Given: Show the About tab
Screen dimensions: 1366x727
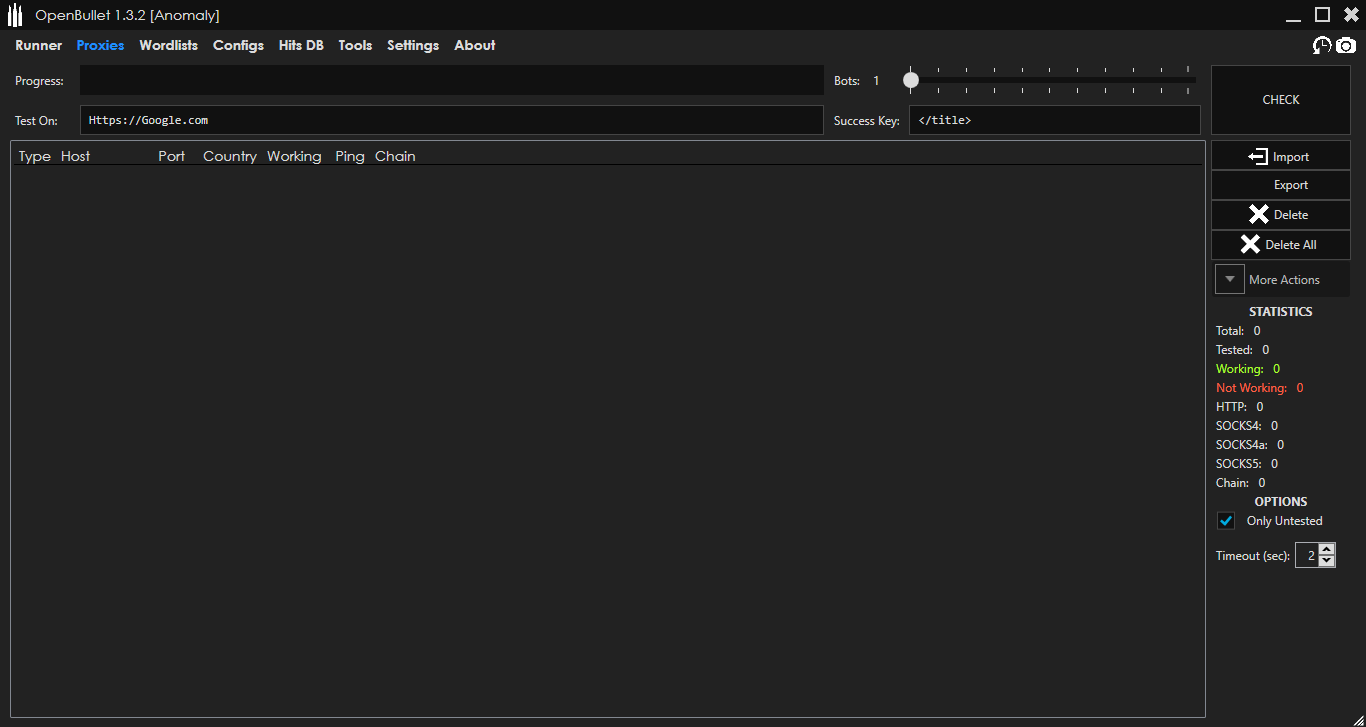Looking at the screenshot, I should point(475,45).
